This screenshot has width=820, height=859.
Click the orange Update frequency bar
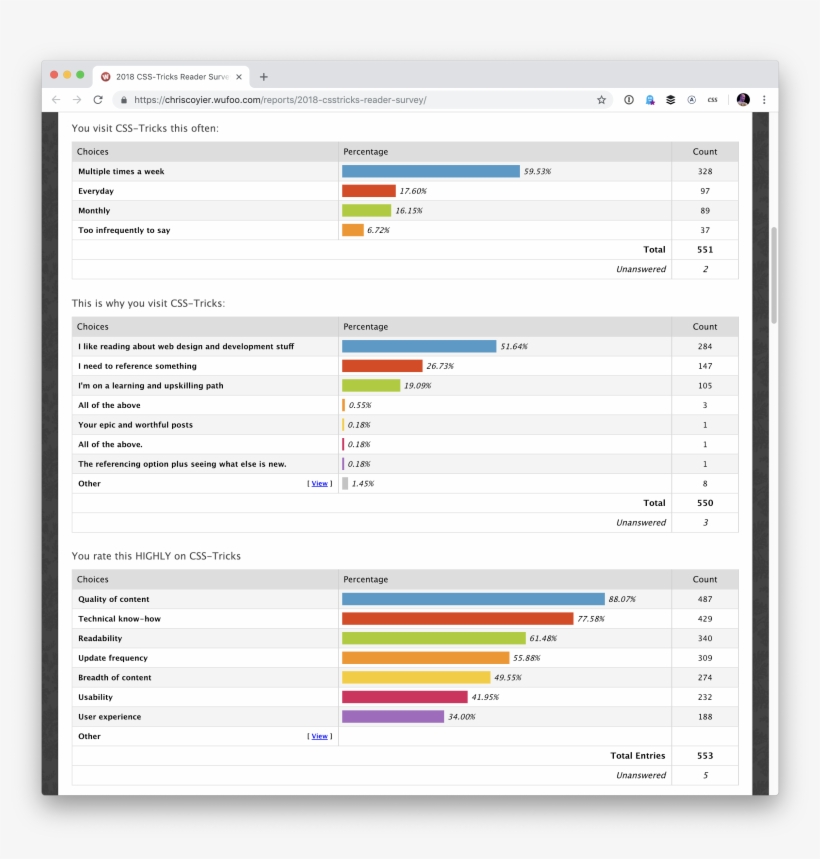(426, 657)
